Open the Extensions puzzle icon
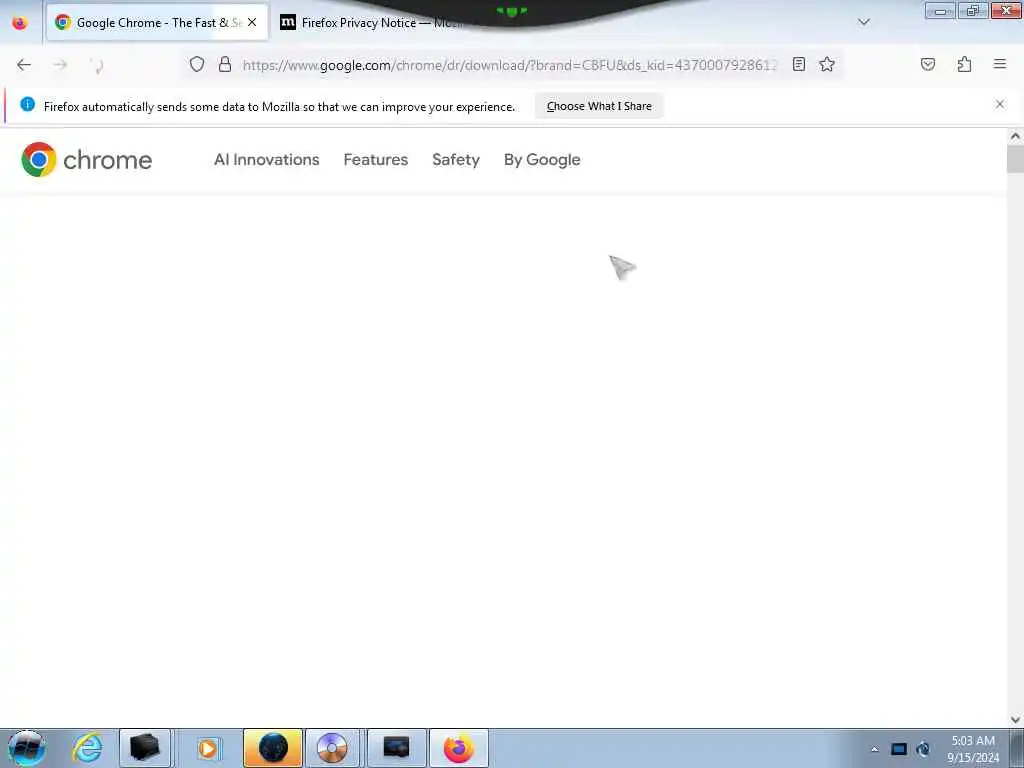This screenshot has height=768, width=1024. pyautogui.click(x=964, y=64)
